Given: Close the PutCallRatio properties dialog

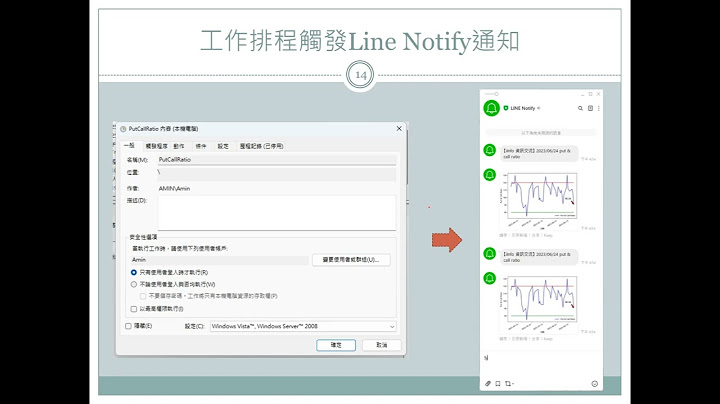Looking at the screenshot, I should pos(399,129).
